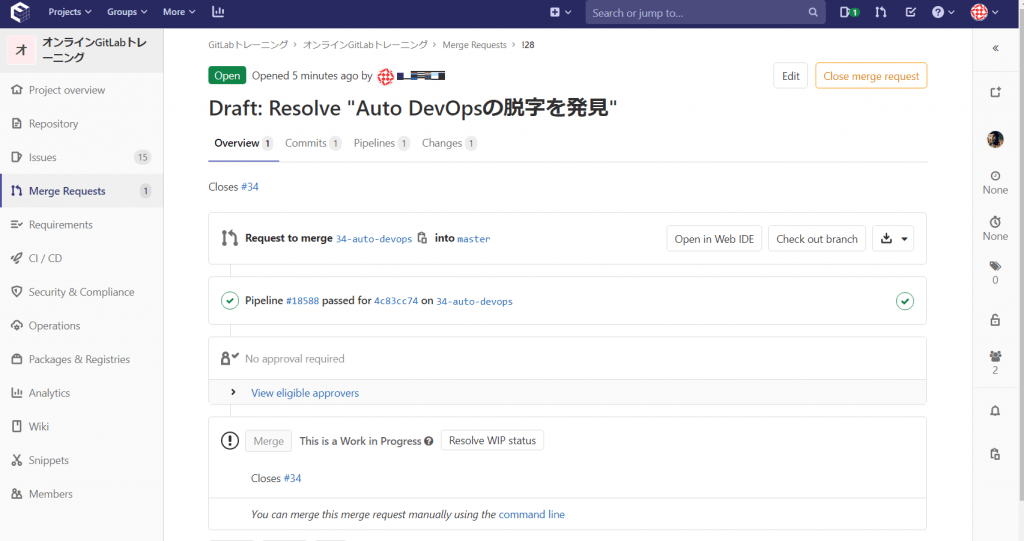Open Merge Requests in the sidebar

(67, 191)
